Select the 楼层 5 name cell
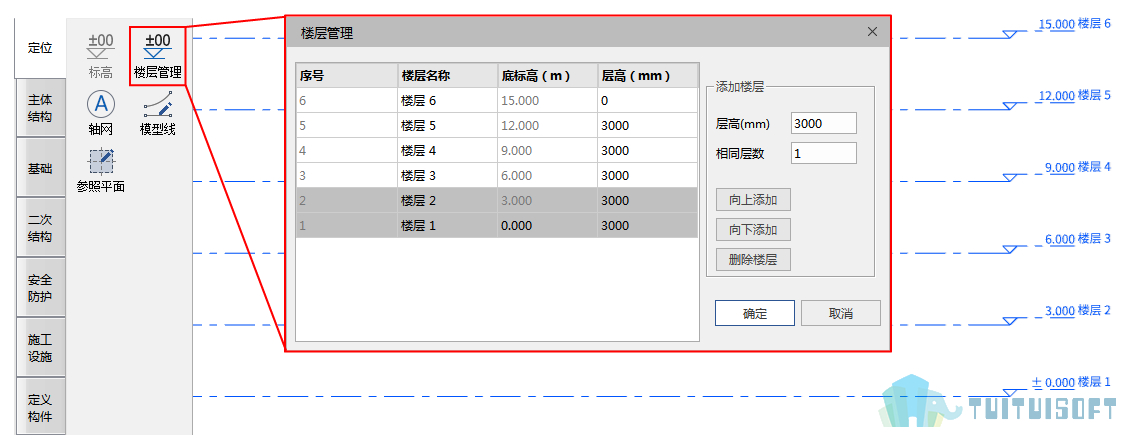Screen dimensions: 1123x445 click(x=448, y=126)
